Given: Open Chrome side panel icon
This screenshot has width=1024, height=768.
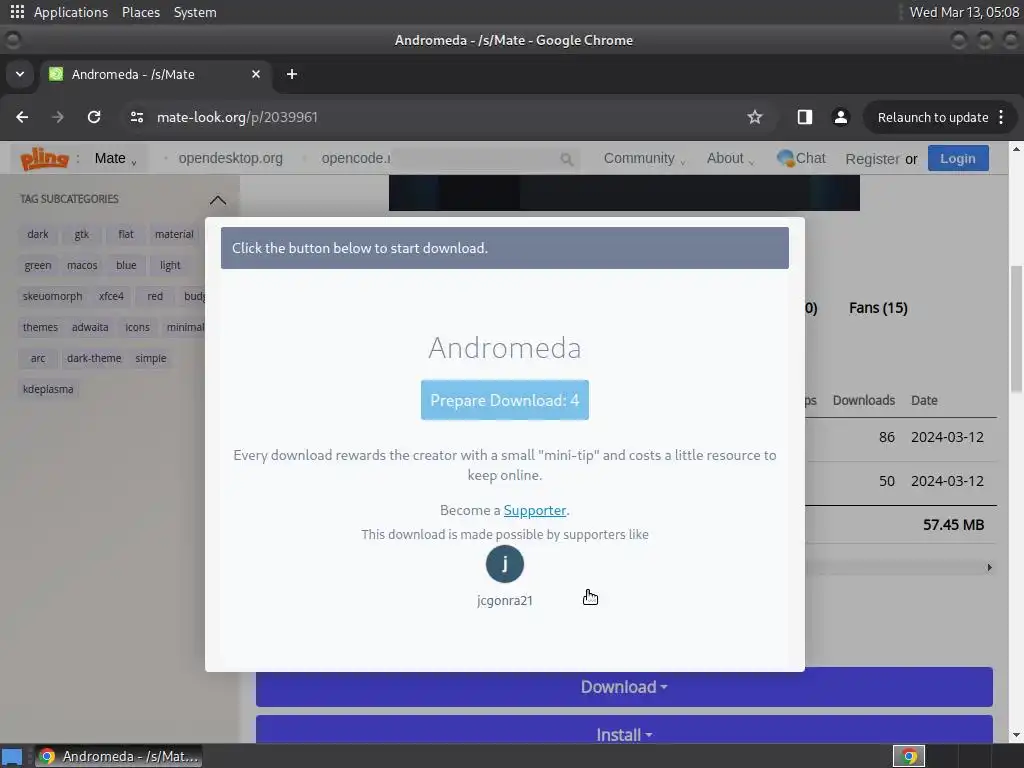Looking at the screenshot, I should 805,117.
